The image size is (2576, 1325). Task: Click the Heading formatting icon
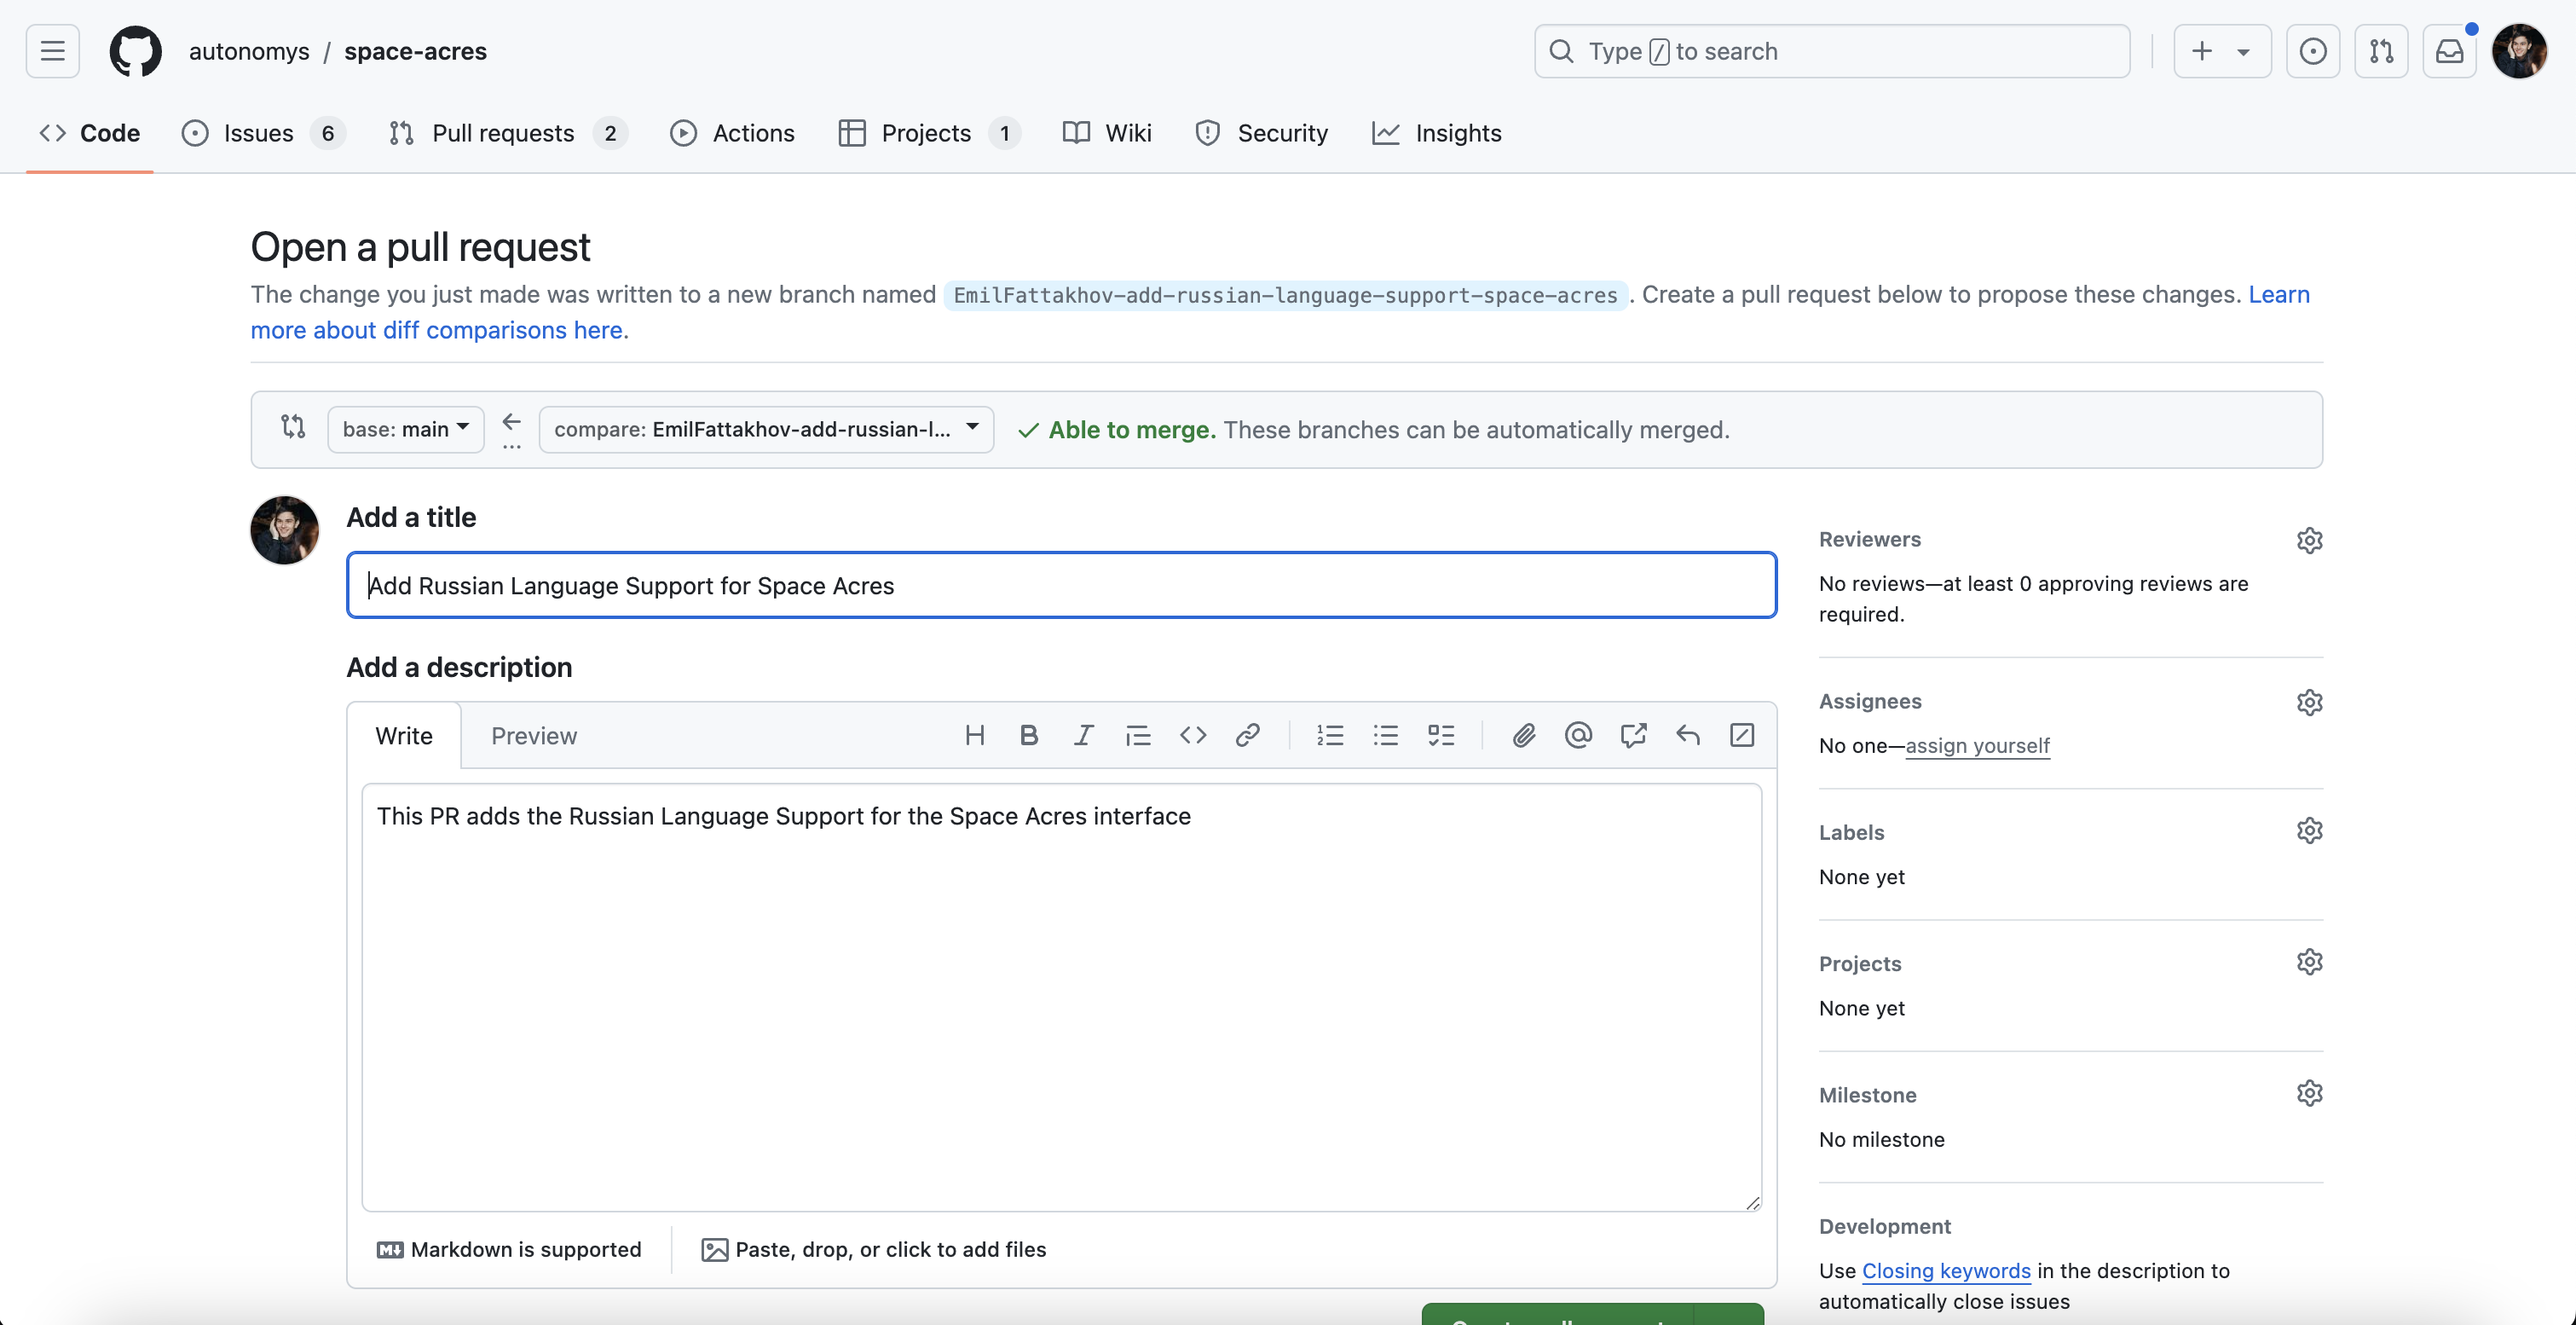coord(974,736)
